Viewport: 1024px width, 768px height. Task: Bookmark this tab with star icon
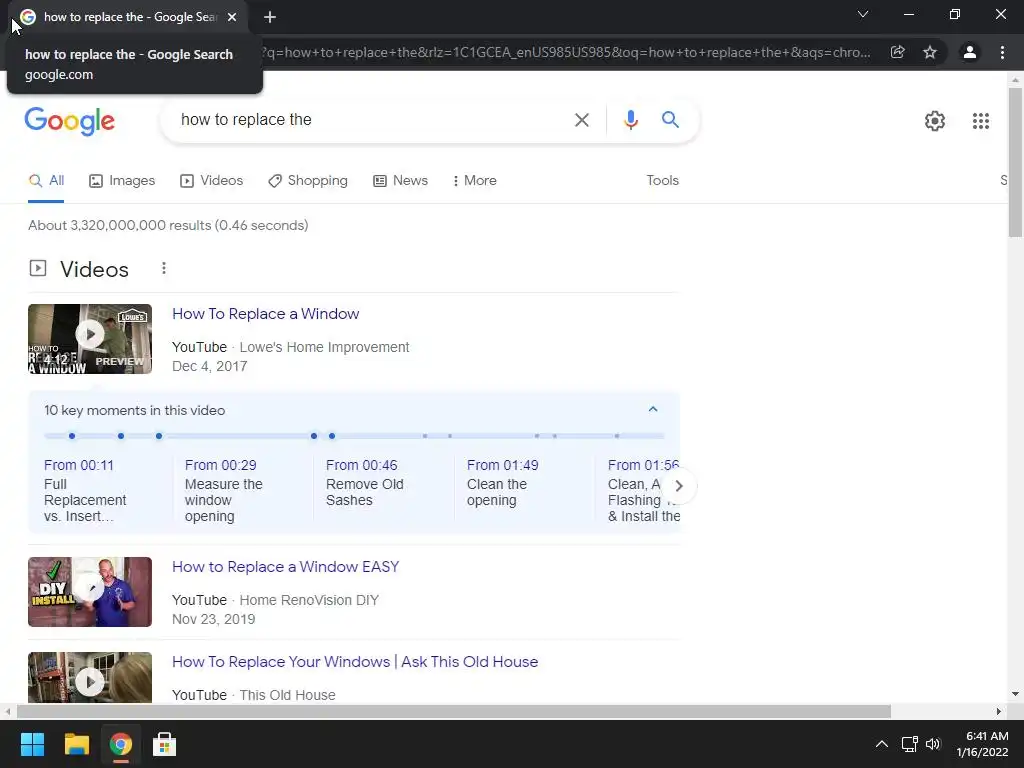point(930,52)
